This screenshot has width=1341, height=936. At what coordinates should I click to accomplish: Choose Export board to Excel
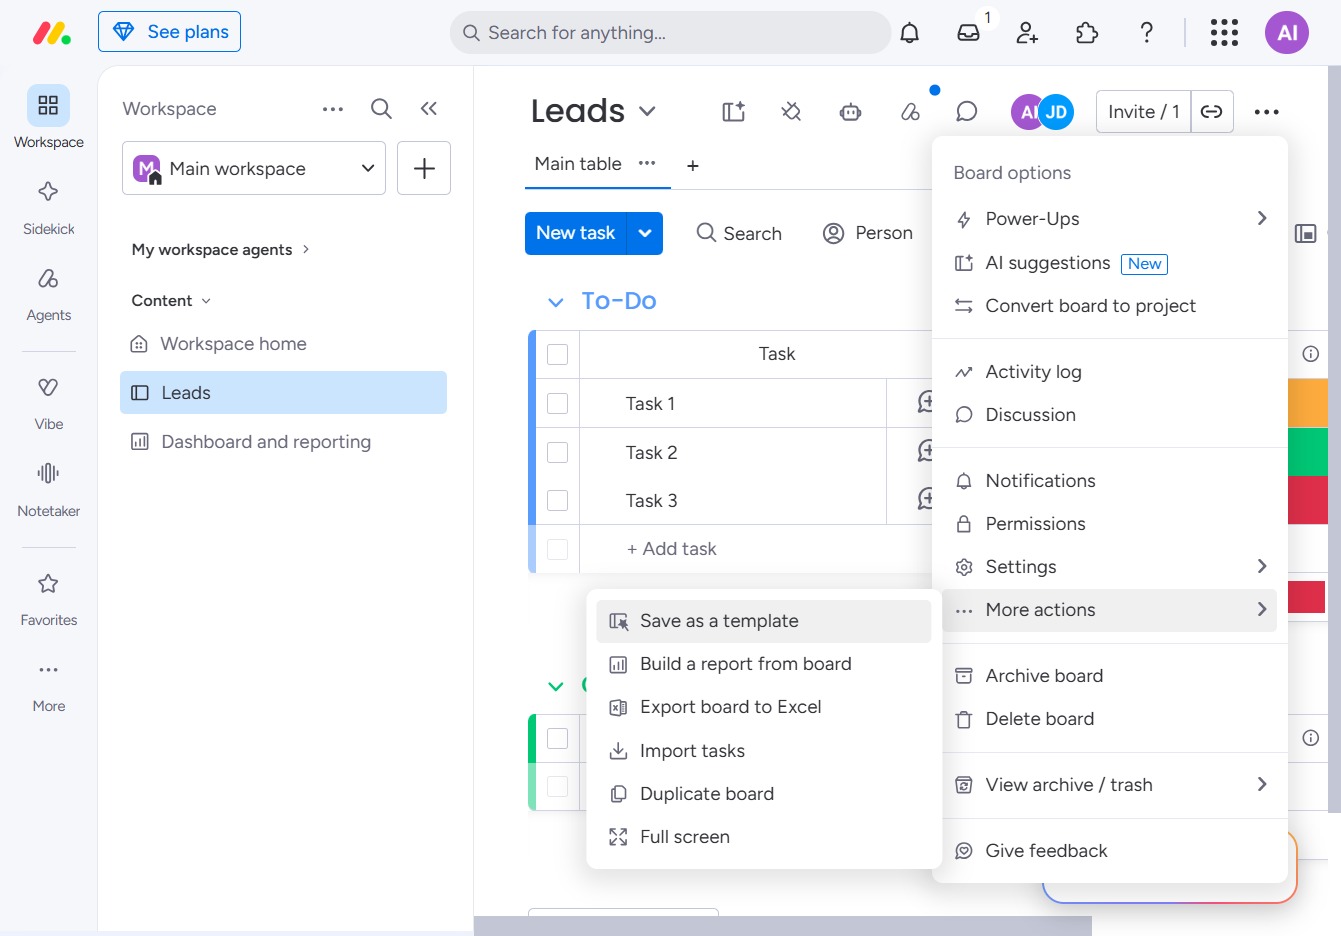coord(764,707)
